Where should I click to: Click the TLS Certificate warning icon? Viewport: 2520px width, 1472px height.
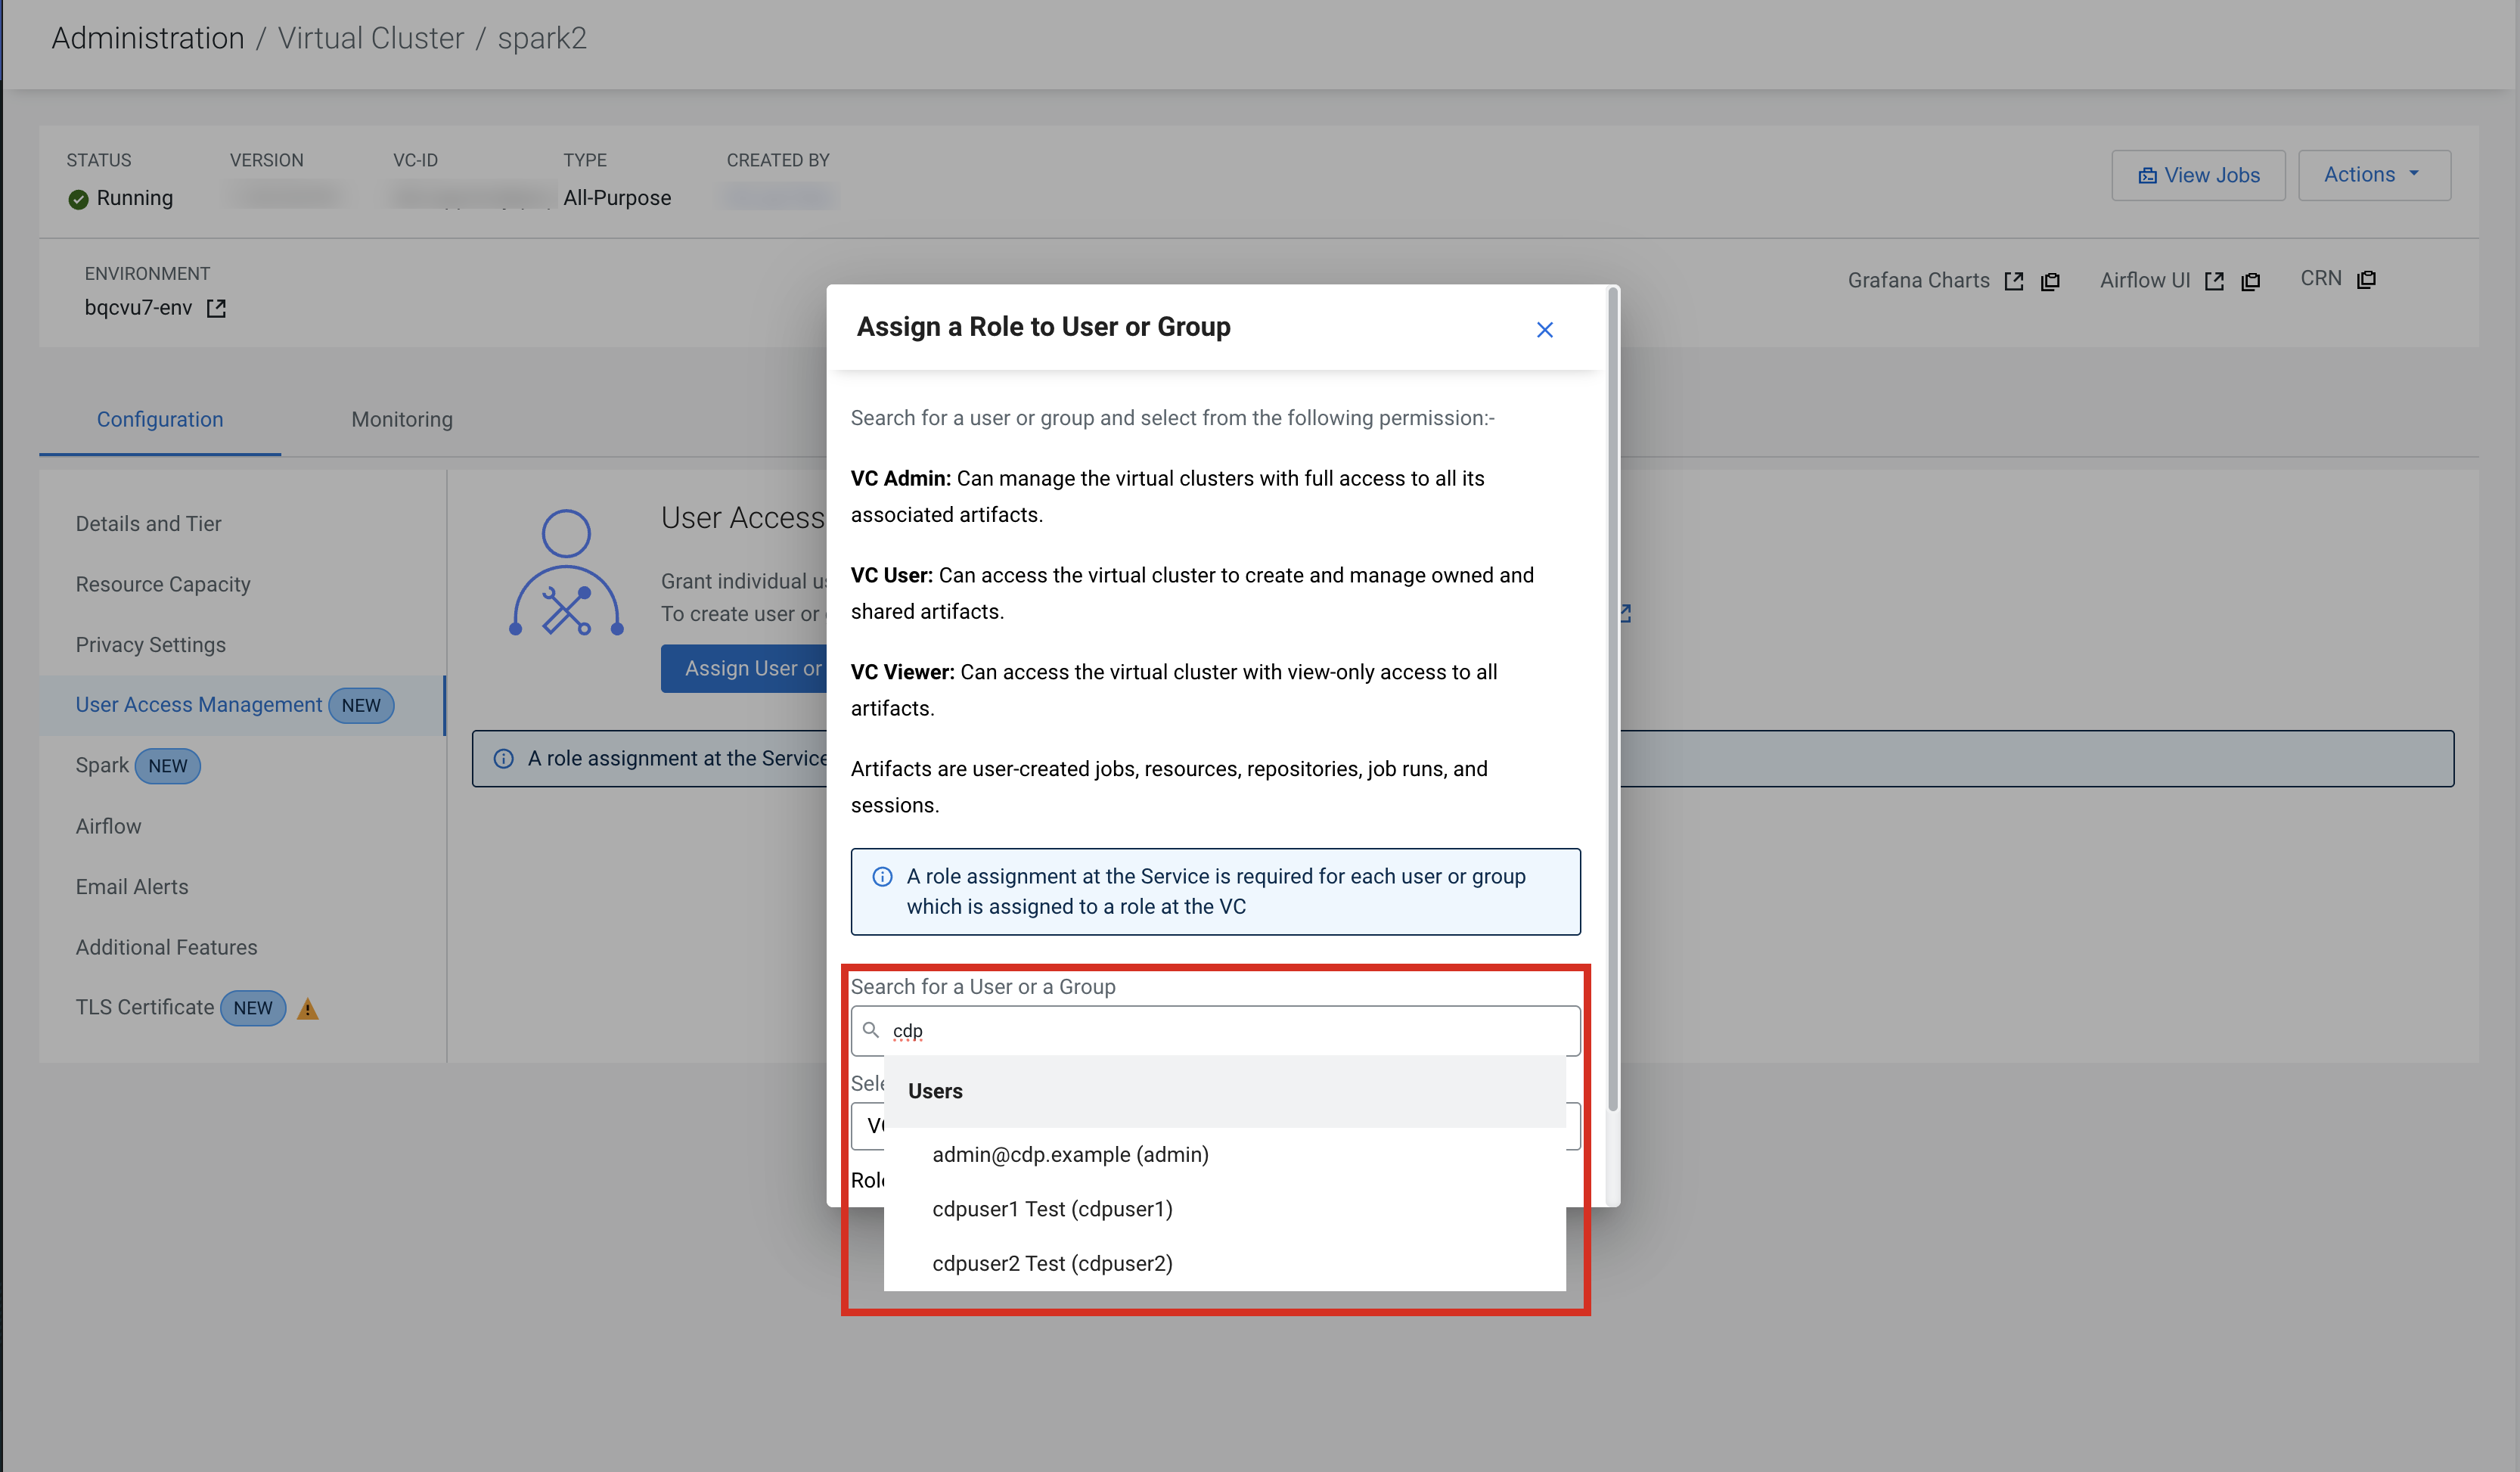pos(308,1009)
